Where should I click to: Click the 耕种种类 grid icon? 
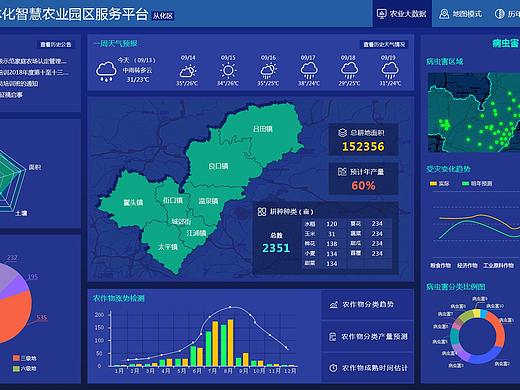(x=262, y=211)
